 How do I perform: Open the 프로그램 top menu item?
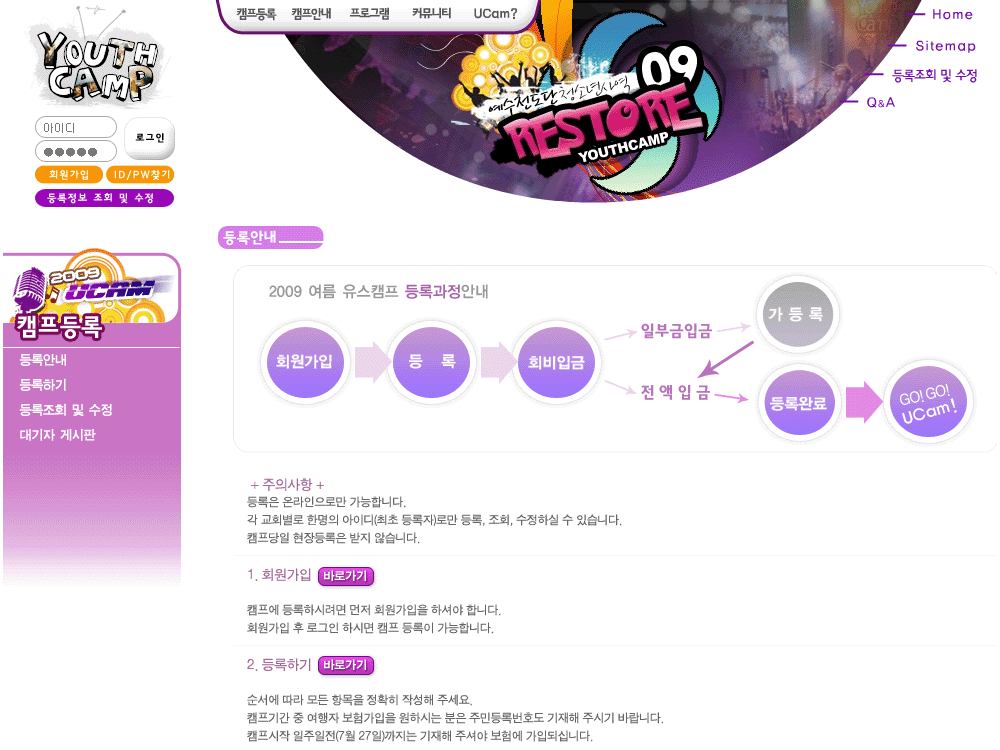point(369,13)
